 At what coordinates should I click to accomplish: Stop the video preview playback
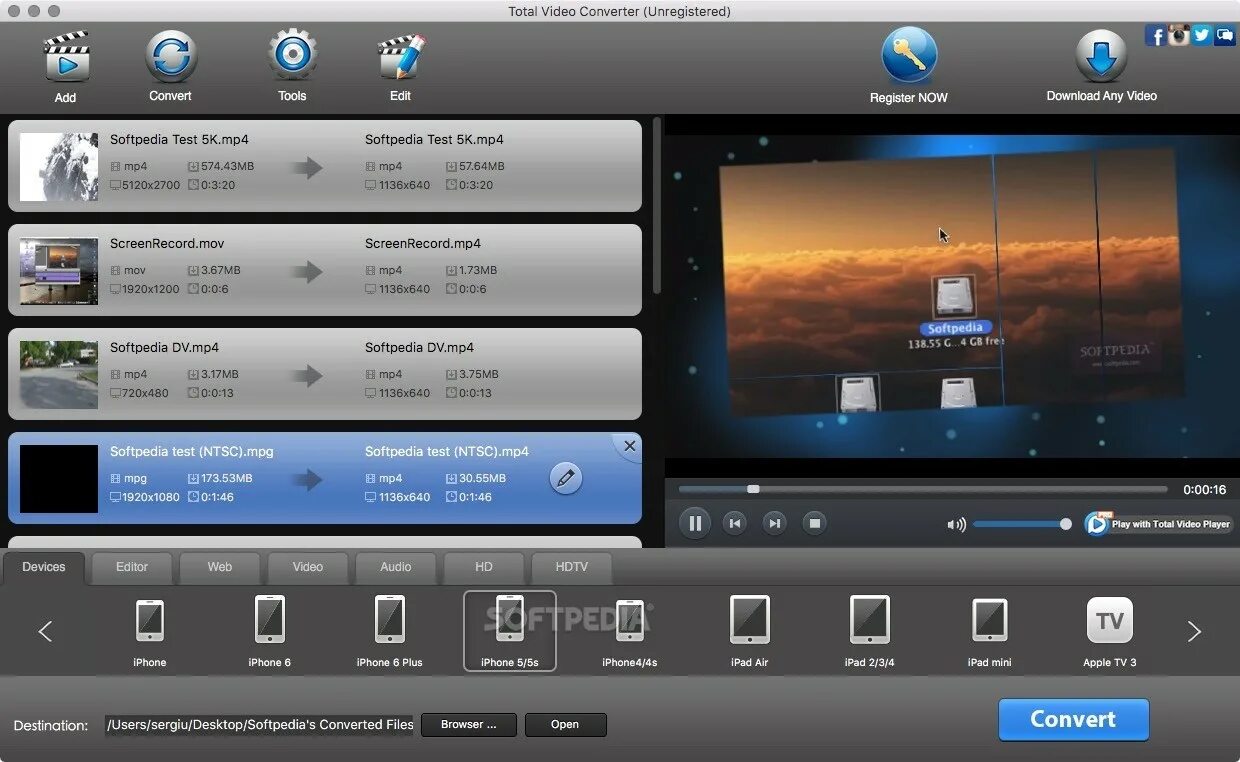[x=815, y=523]
